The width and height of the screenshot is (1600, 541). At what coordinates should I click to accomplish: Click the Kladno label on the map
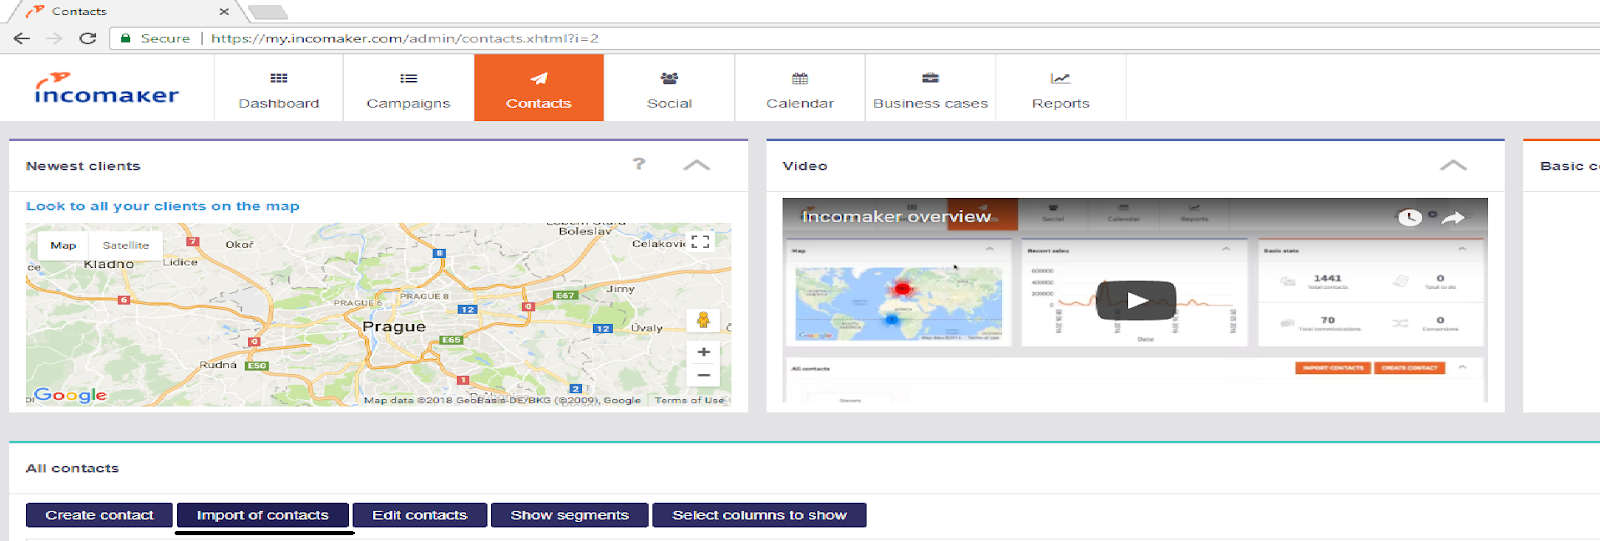click(109, 264)
